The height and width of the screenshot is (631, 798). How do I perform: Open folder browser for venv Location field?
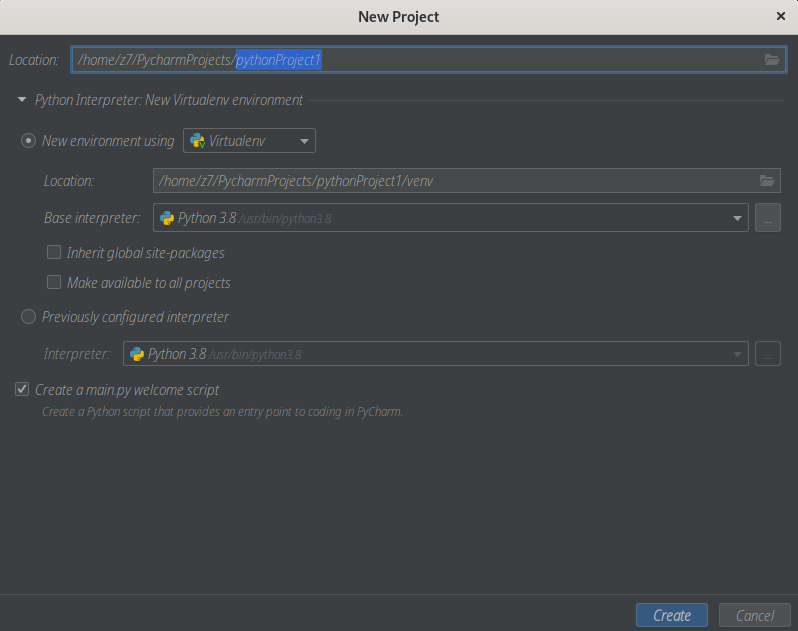766,181
